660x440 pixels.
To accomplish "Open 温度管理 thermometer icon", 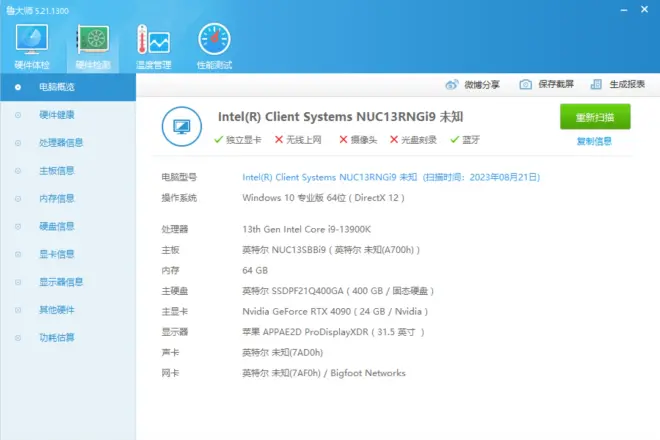I will [x=153, y=39].
